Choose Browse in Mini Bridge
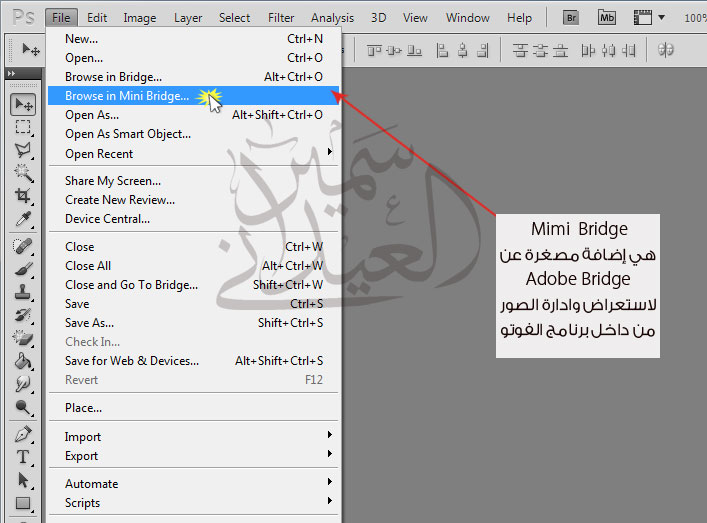707x523 pixels. click(x=193, y=96)
